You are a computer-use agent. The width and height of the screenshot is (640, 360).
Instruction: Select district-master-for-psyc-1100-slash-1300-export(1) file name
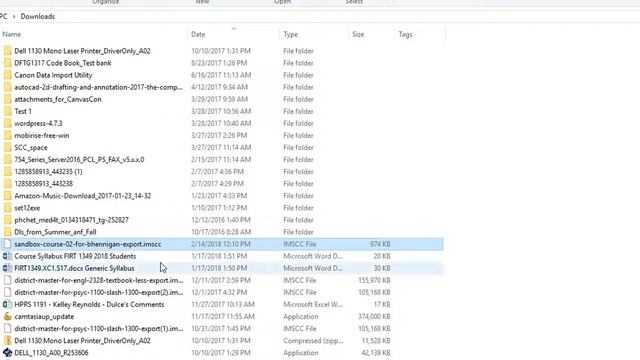99,329
